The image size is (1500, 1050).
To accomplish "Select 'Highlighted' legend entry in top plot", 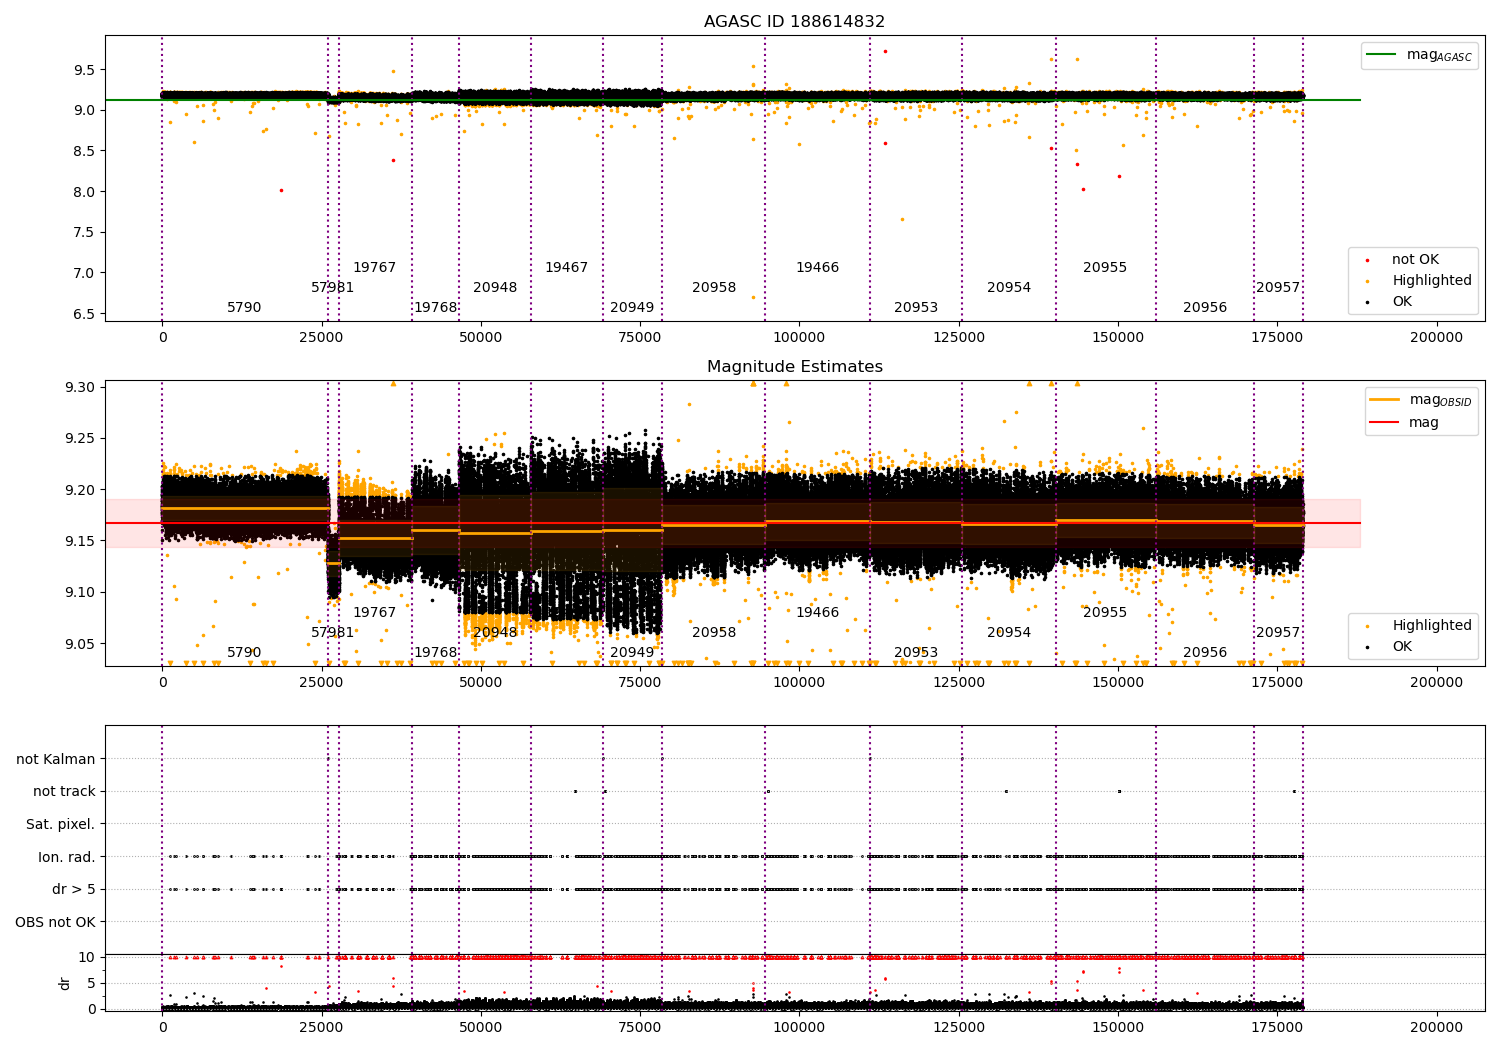I will (1431, 281).
